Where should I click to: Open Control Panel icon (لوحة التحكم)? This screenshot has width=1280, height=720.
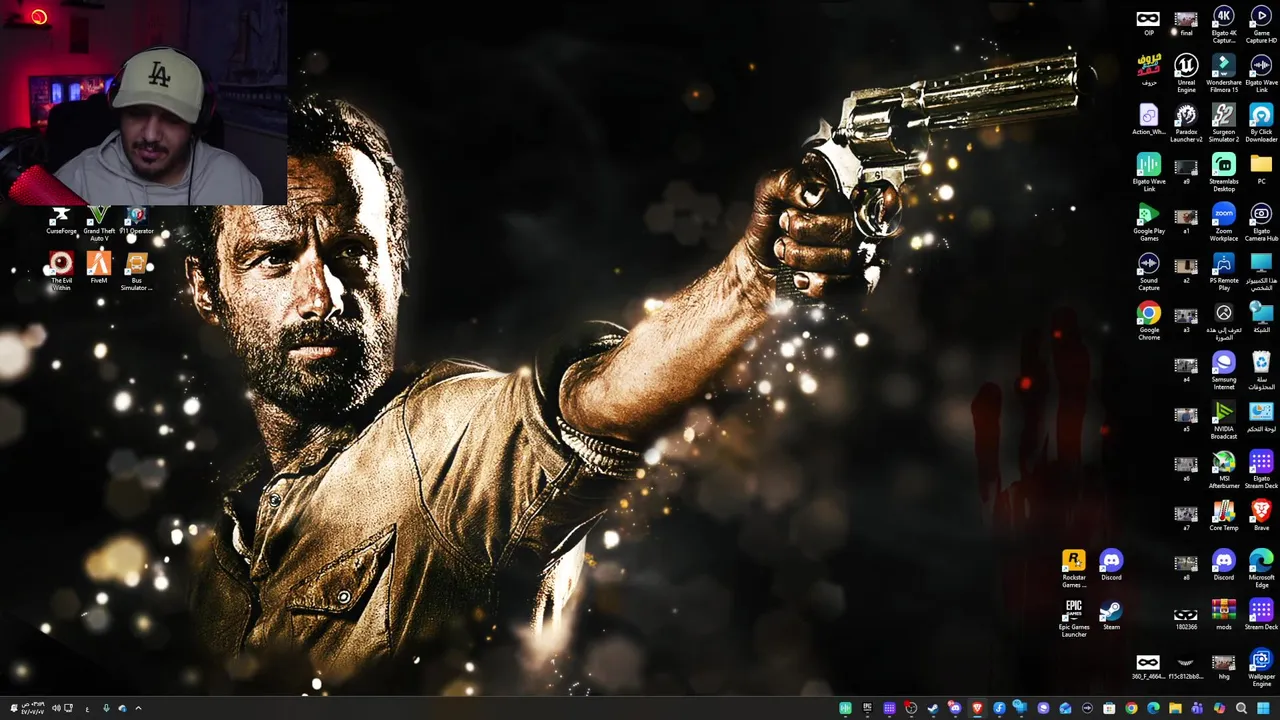click(1261, 416)
